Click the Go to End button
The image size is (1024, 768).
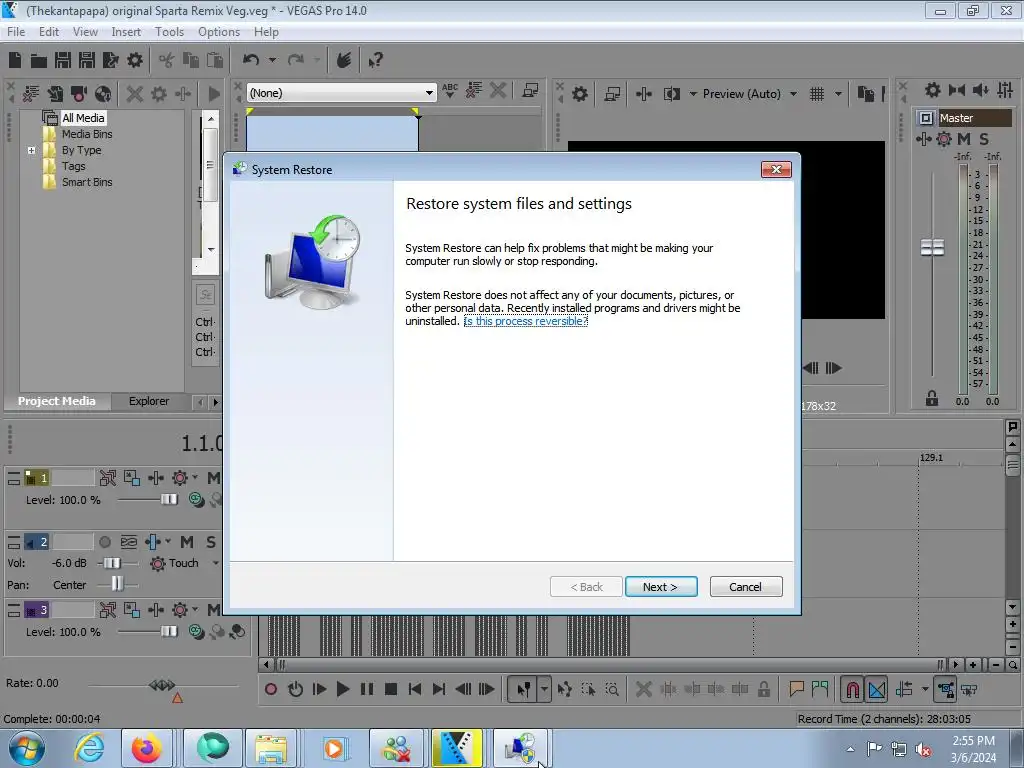point(439,689)
